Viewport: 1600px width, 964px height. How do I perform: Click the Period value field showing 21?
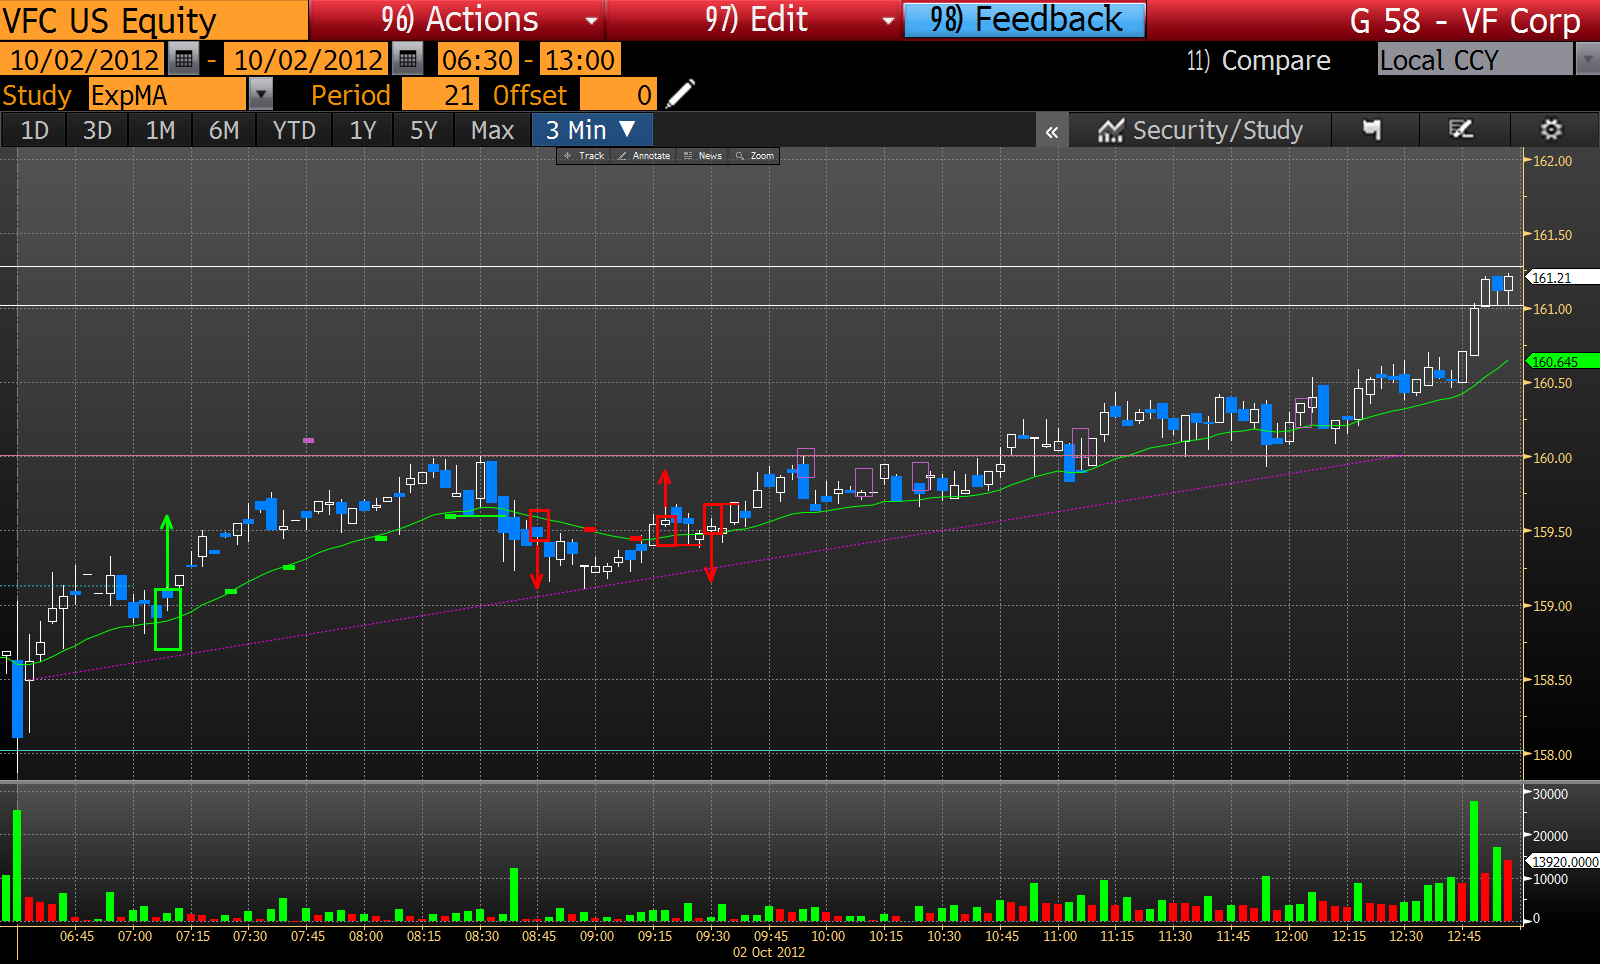click(440, 95)
